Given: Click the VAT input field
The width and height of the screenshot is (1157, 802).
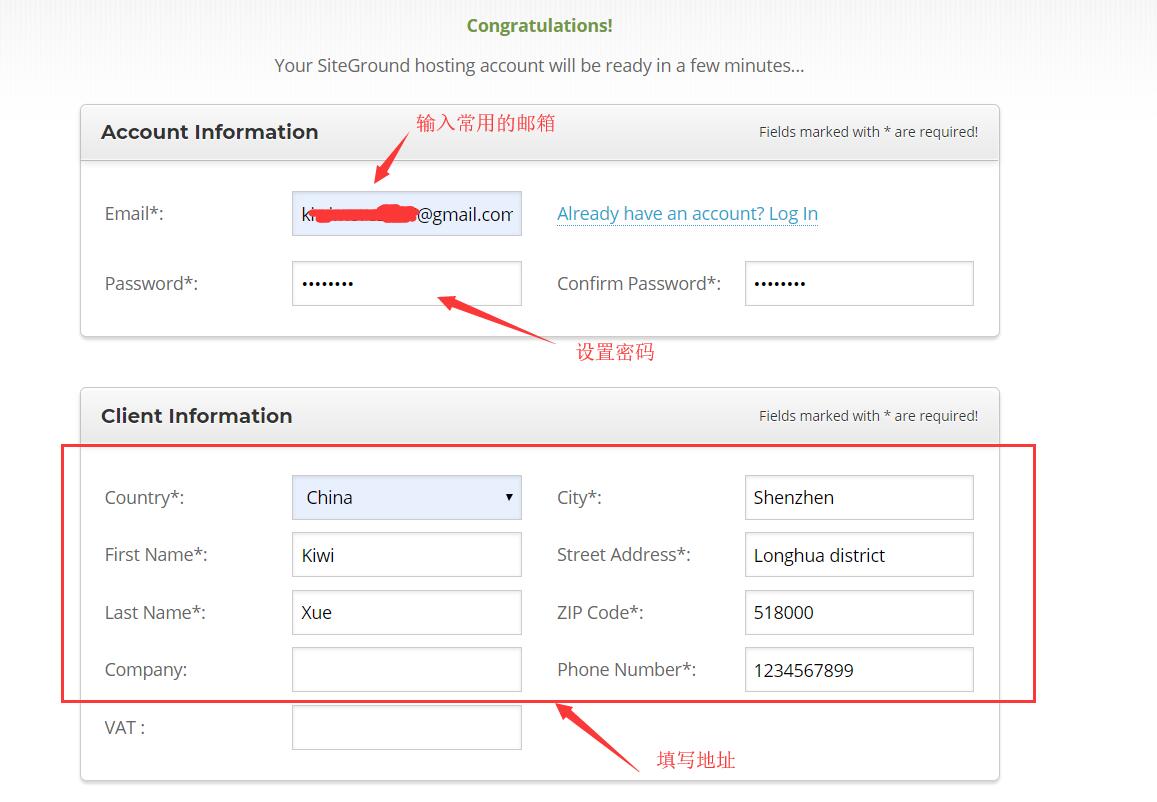Looking at the screenshot, I should 406,727.
